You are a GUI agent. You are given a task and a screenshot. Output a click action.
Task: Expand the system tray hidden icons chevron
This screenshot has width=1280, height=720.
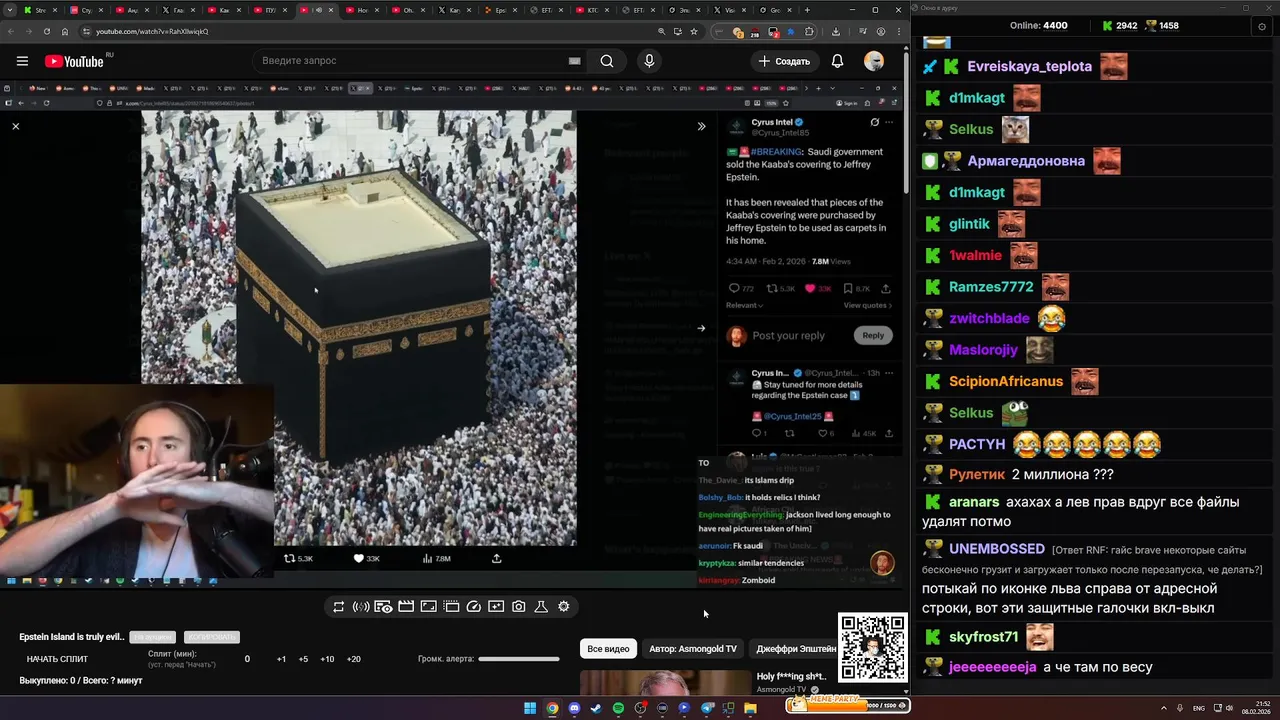[1163, 709]
